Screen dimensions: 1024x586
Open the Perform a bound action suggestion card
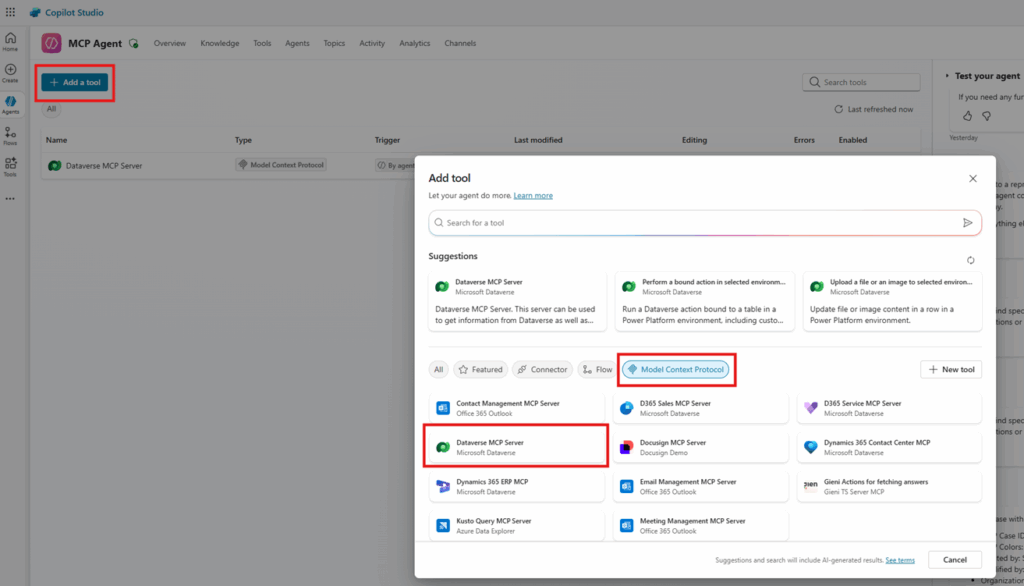[705, 301]
